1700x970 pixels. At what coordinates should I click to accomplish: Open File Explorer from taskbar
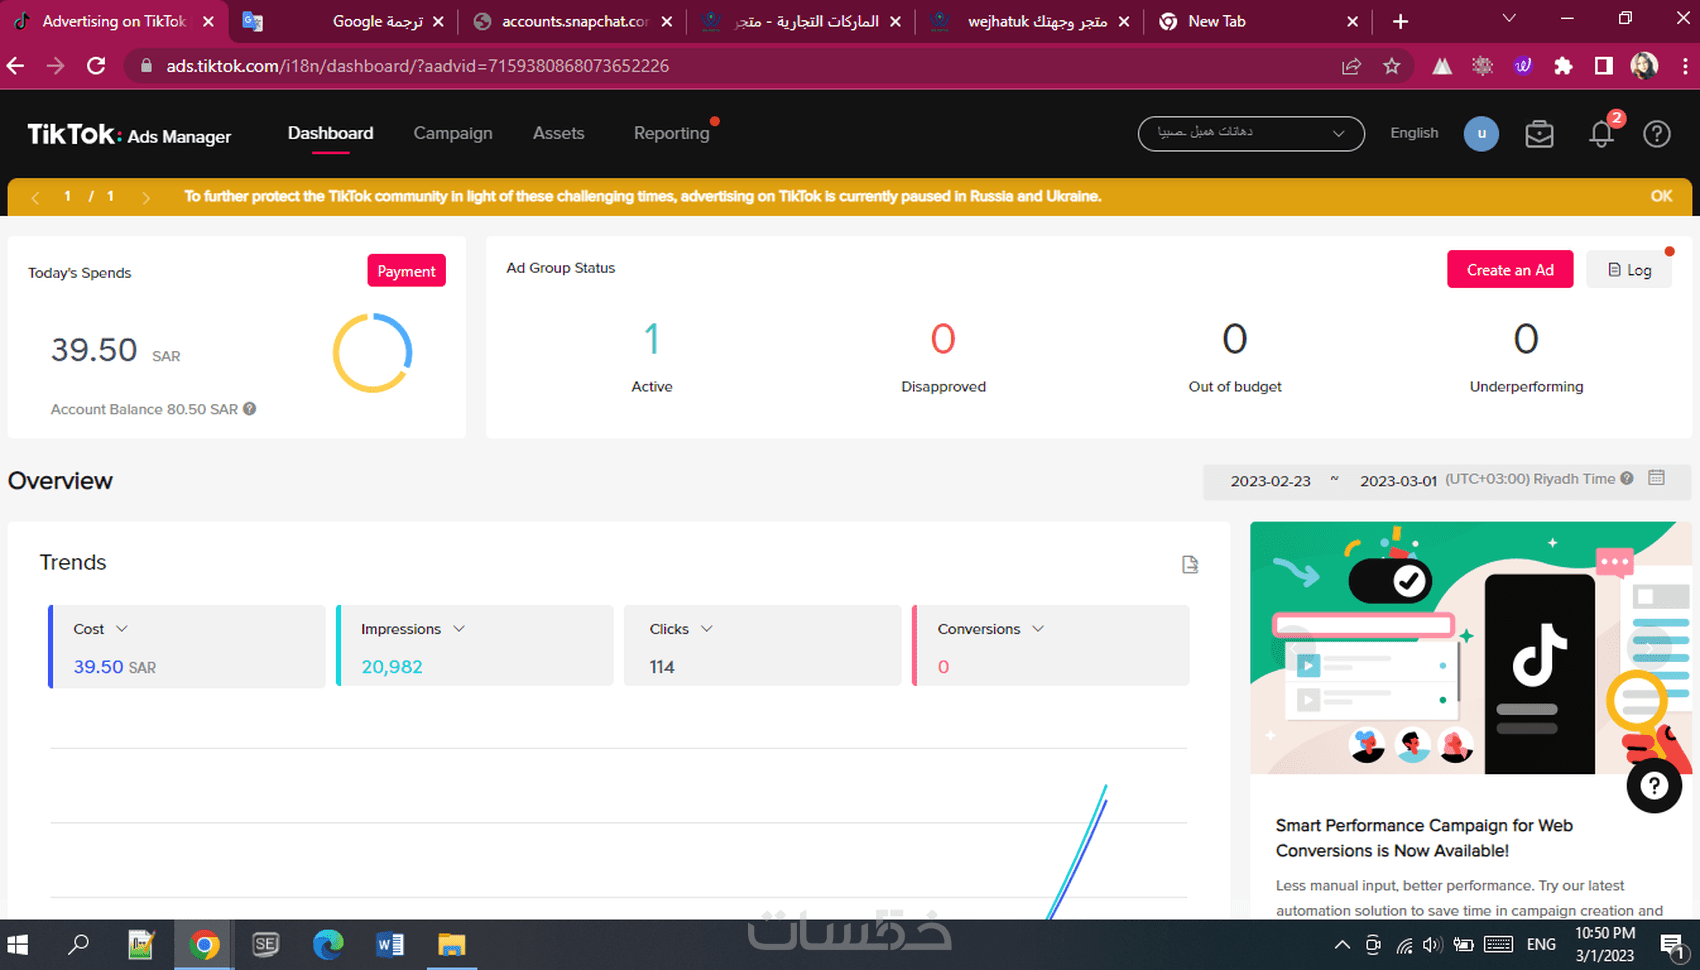[452, 945]
